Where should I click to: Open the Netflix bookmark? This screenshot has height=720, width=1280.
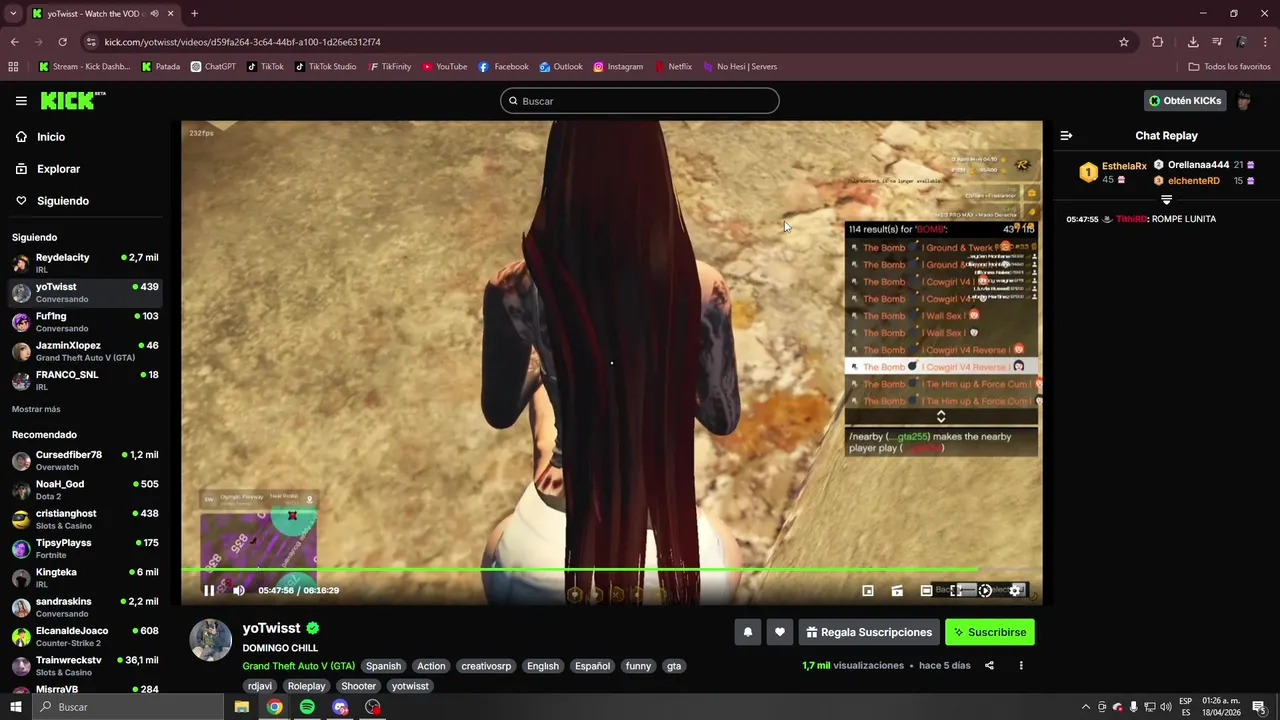[673, 67]
